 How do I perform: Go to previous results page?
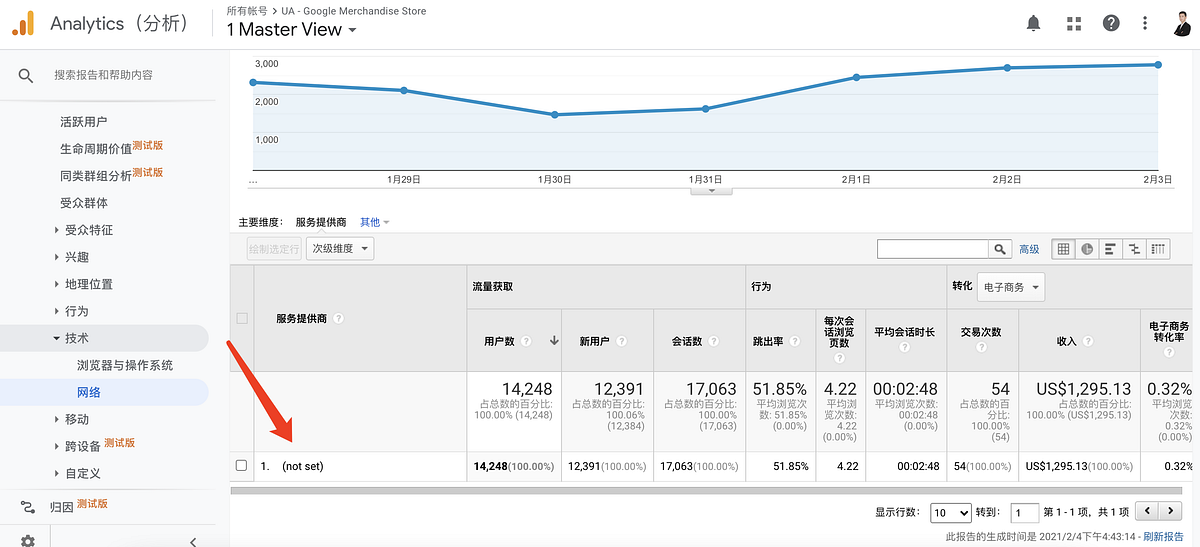pyautogui.click(x=1147, y=511)
